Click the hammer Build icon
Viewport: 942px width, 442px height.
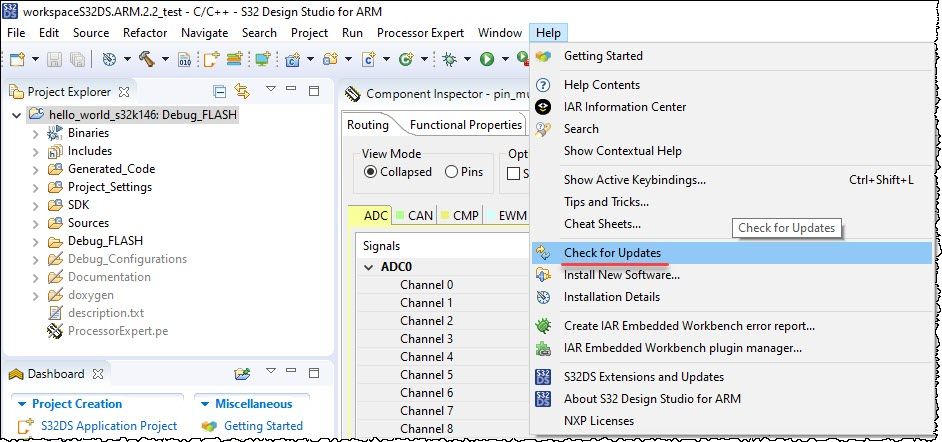coord(146,59)
